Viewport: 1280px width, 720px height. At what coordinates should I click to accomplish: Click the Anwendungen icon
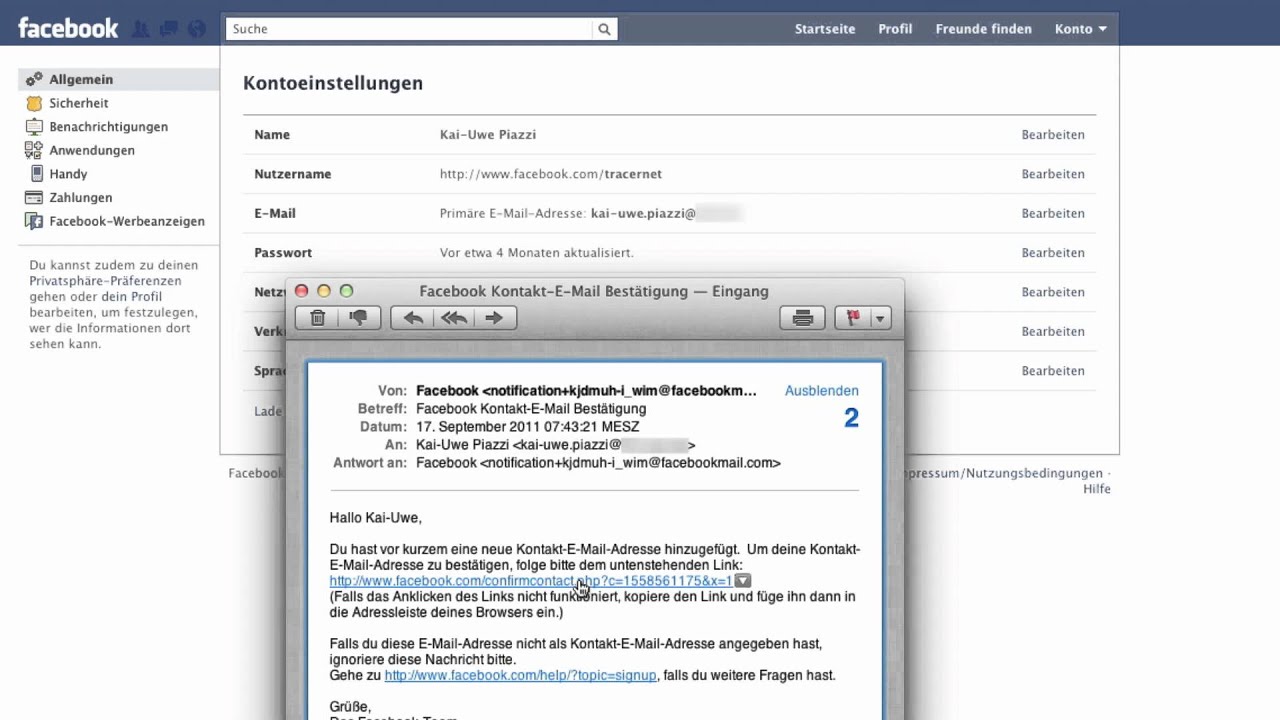click(34, 150)
